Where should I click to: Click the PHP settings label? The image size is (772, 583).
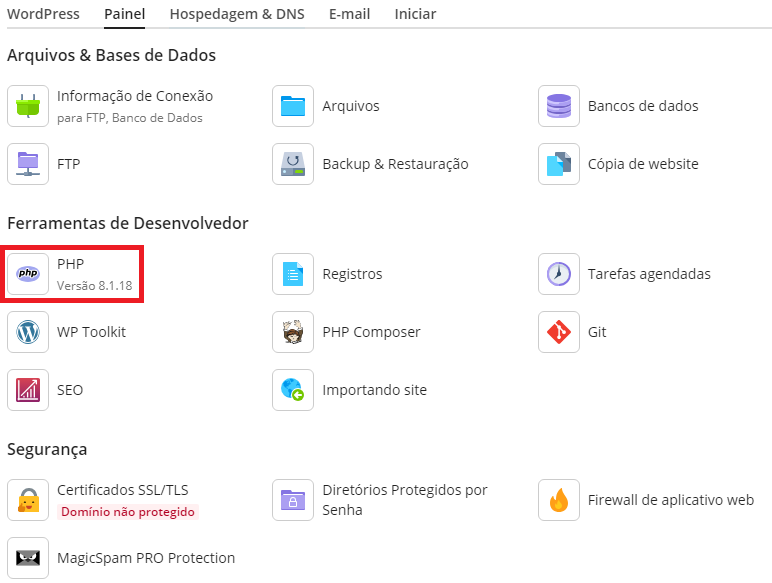click(x=70, y=264)
